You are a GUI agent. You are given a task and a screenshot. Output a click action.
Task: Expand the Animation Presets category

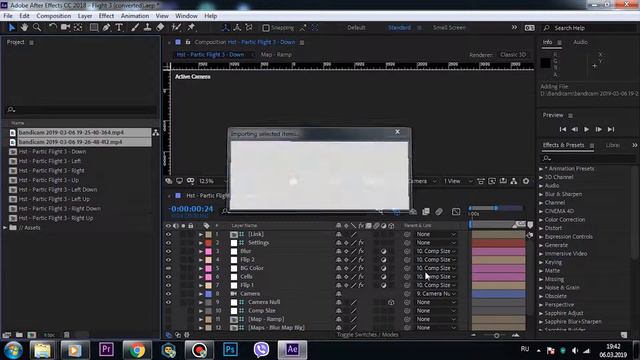point(541,169)
